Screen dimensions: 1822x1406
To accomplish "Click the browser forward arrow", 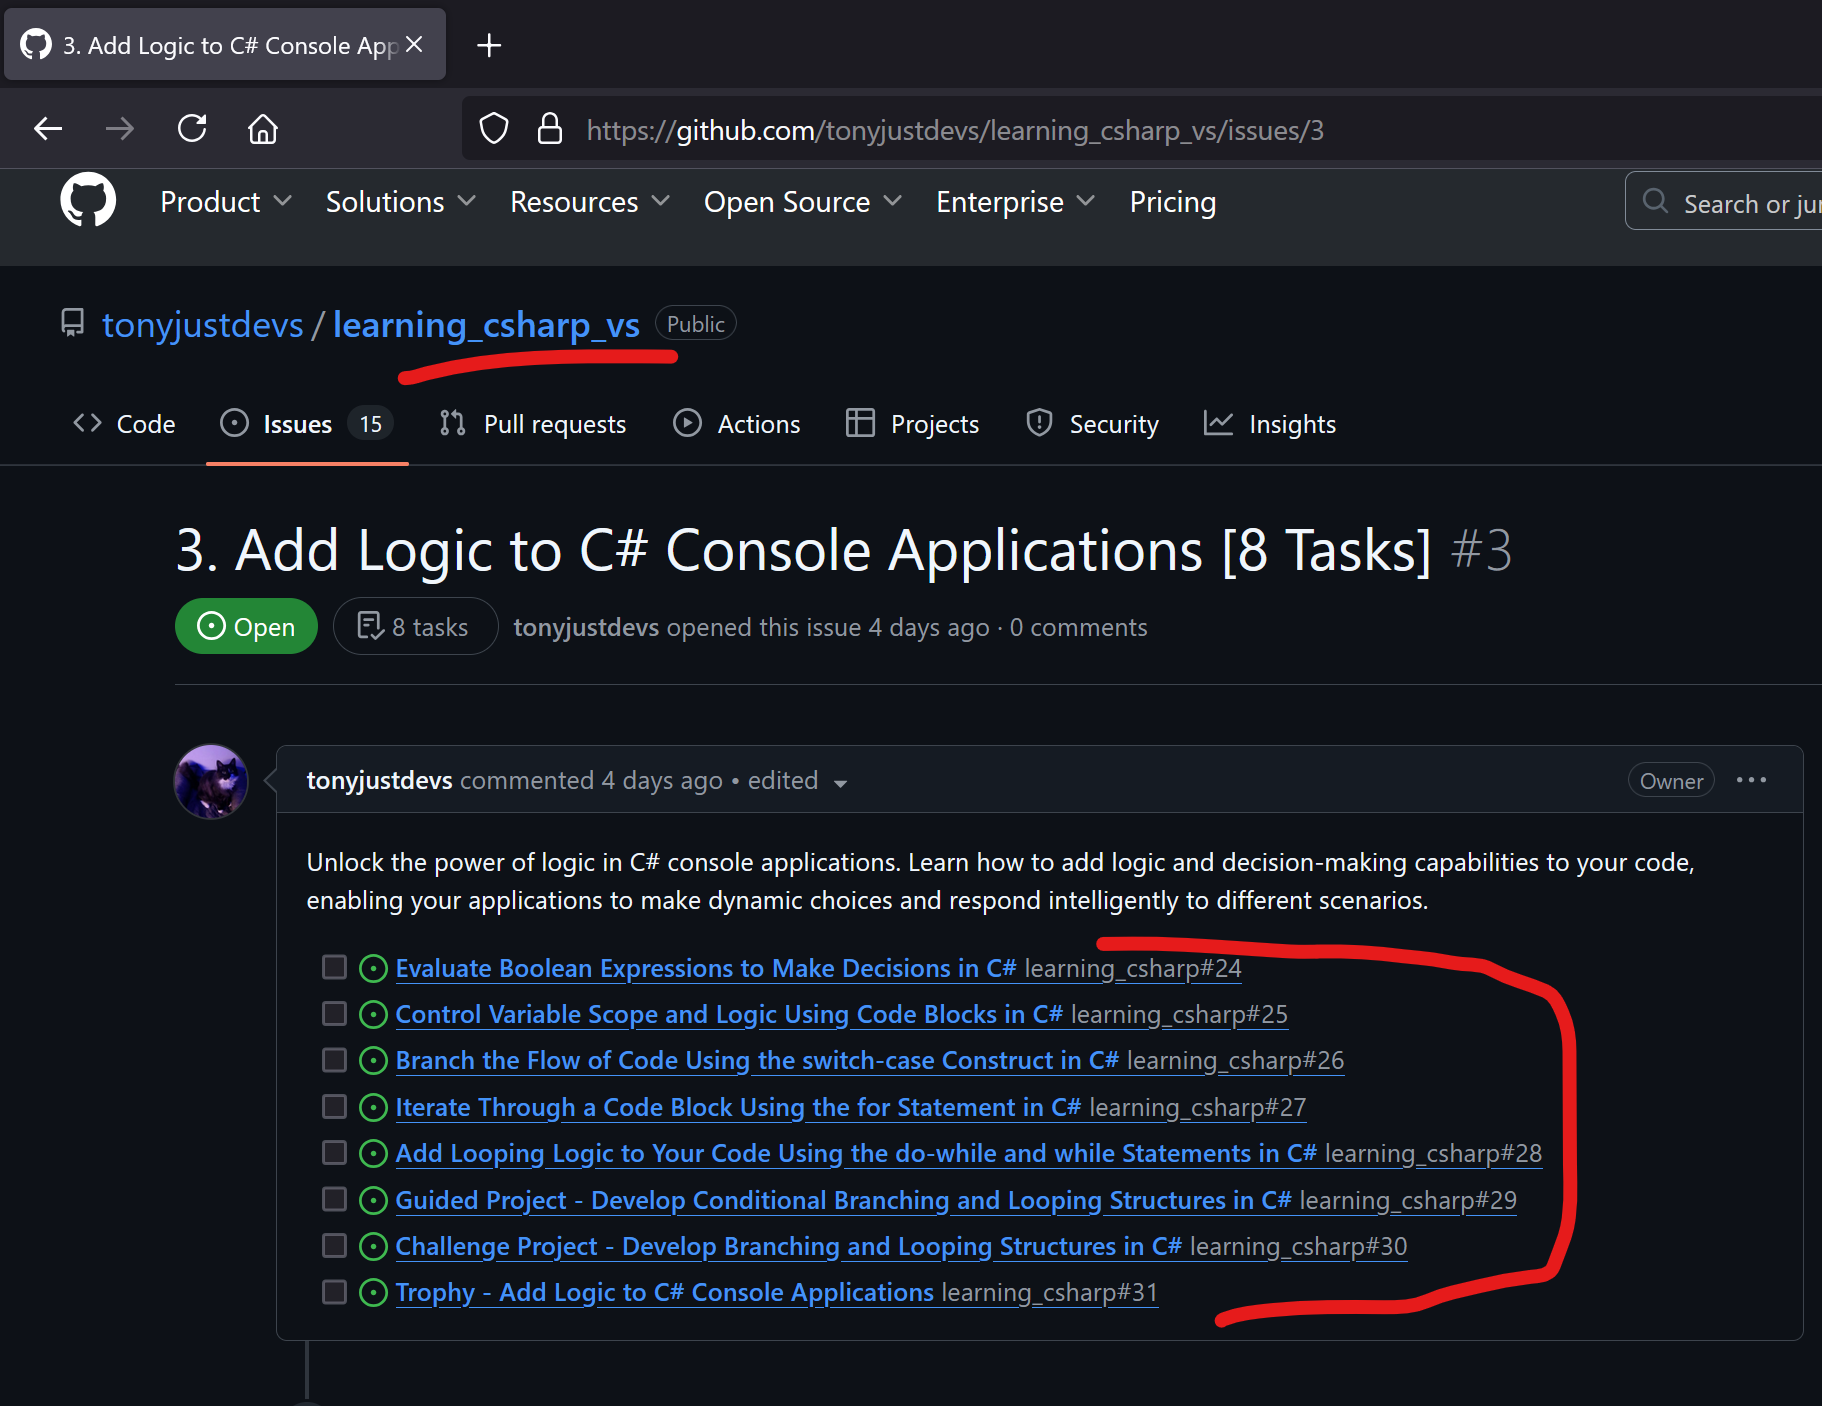I will 120,128.
